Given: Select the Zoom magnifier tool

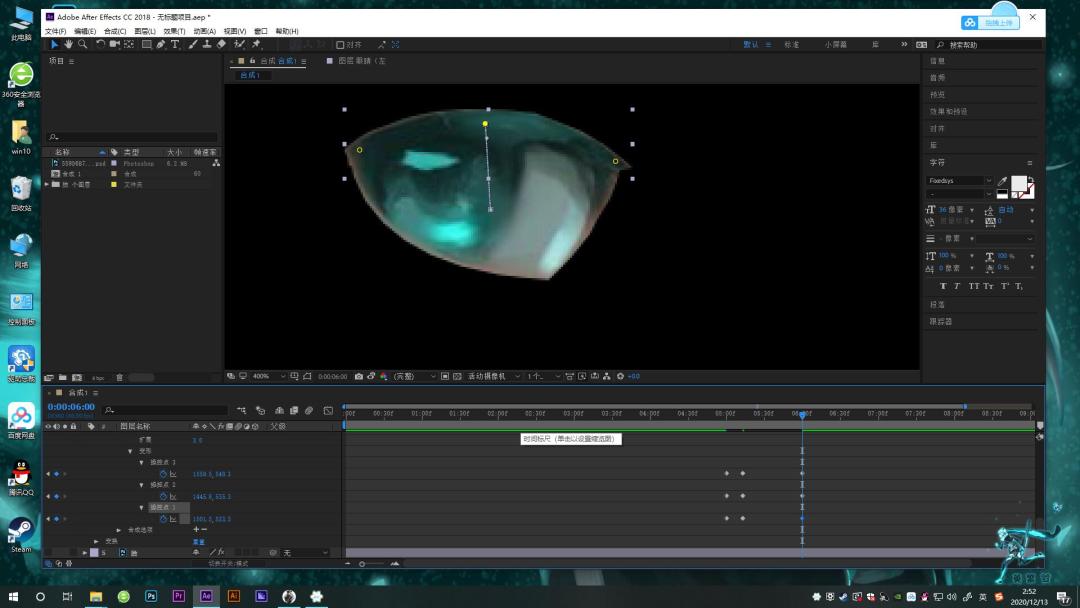Looking at the screenshot, I should (x=83, y=44).
